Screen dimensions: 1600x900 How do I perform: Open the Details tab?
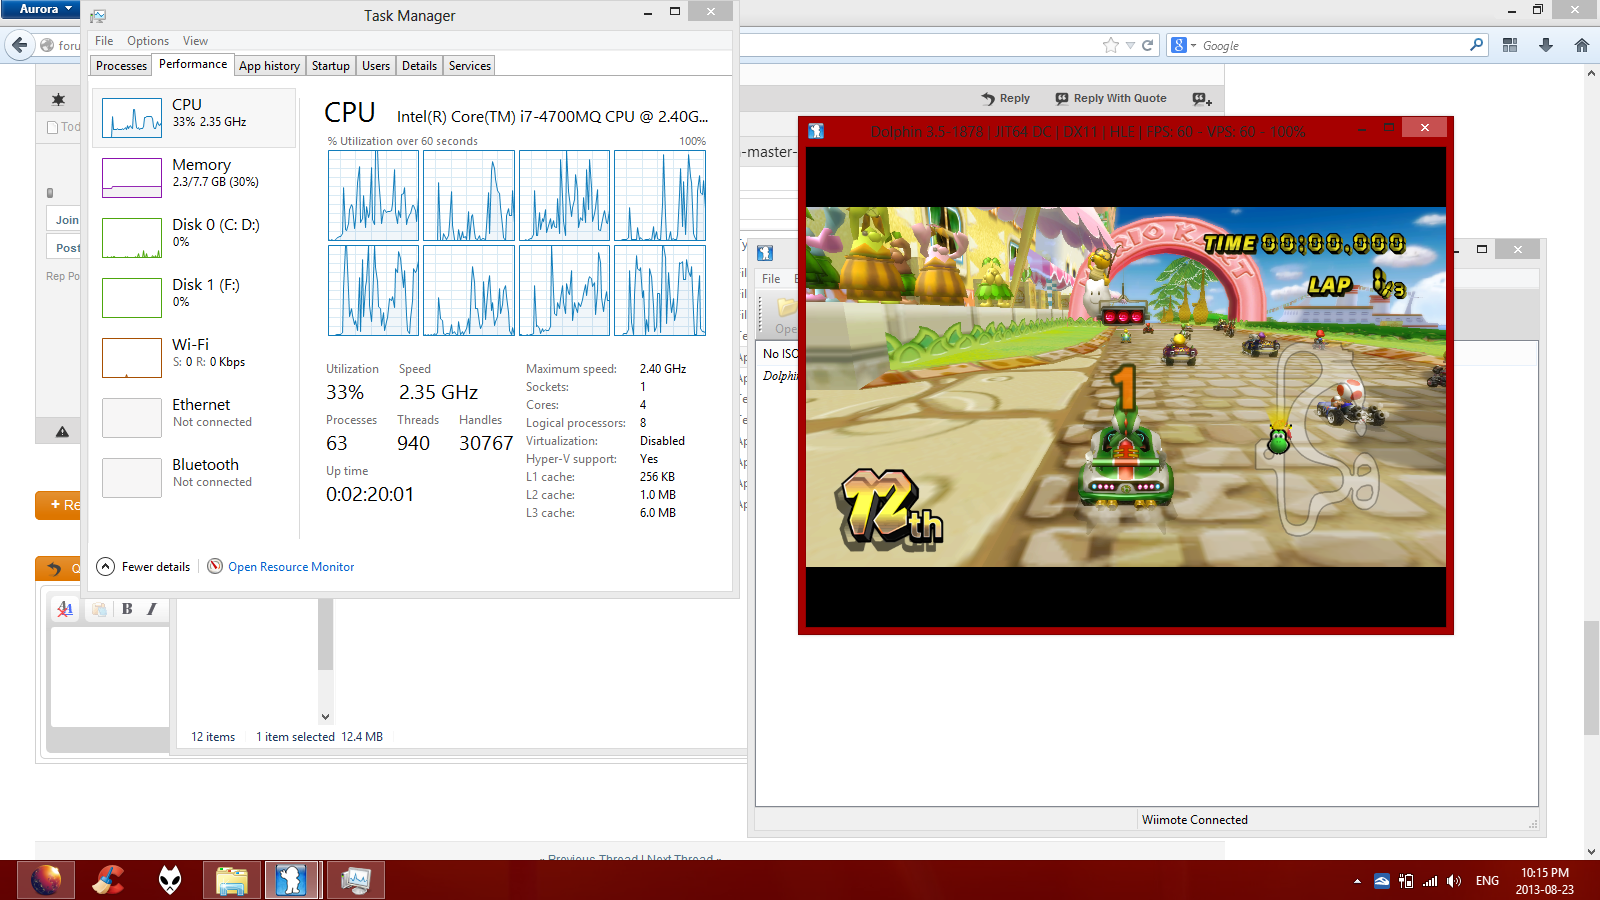coord(419,66)
